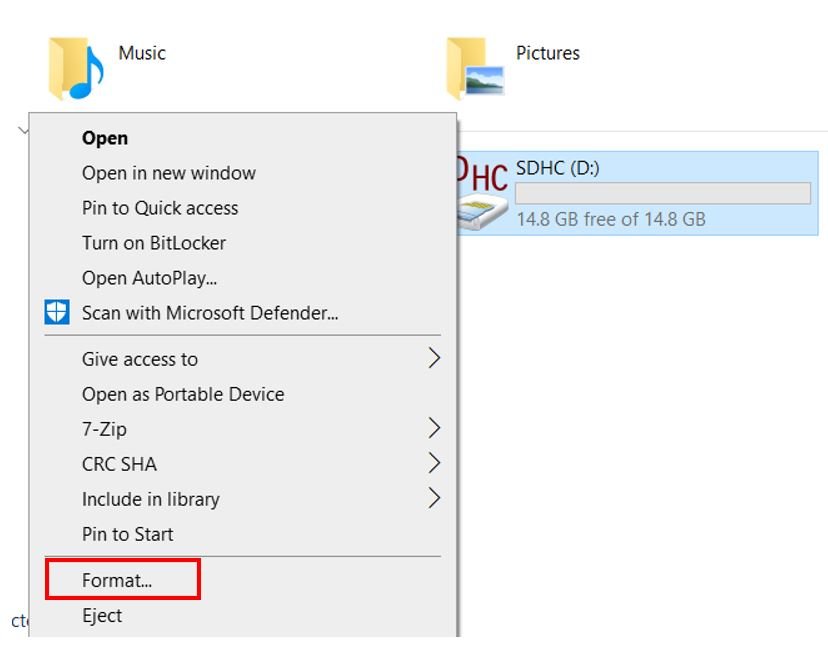Expand the Give access to submenu

tap(243, 359)
